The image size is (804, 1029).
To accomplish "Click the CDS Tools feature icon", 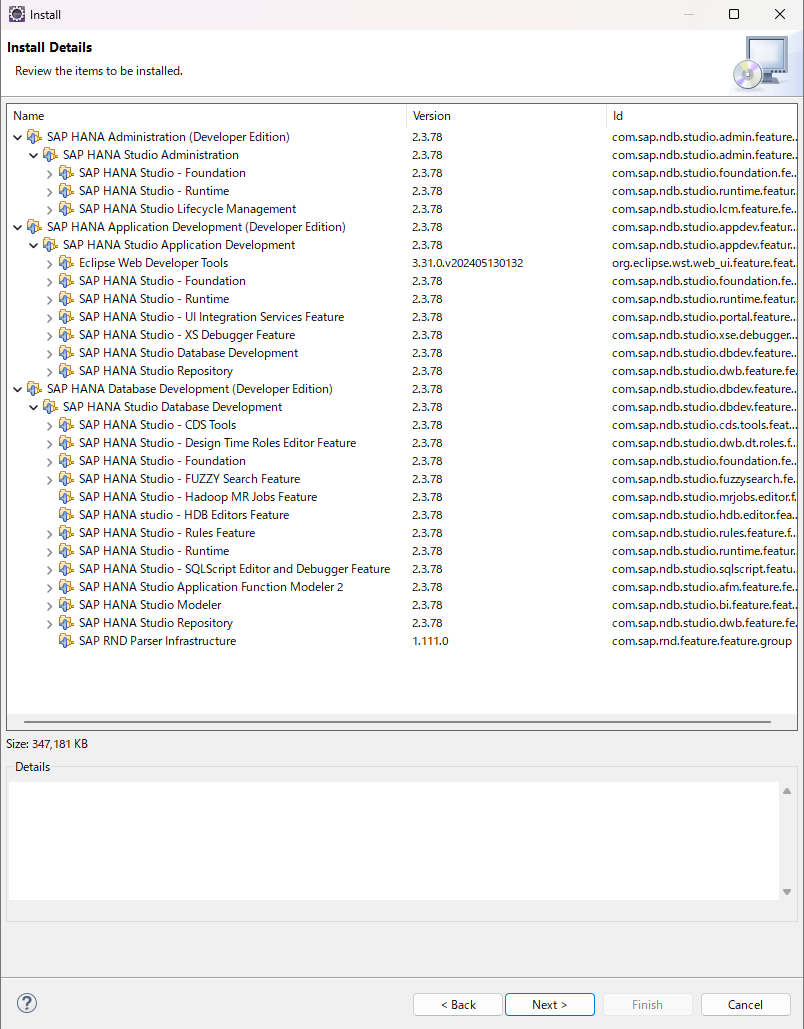I will (66, 425).
